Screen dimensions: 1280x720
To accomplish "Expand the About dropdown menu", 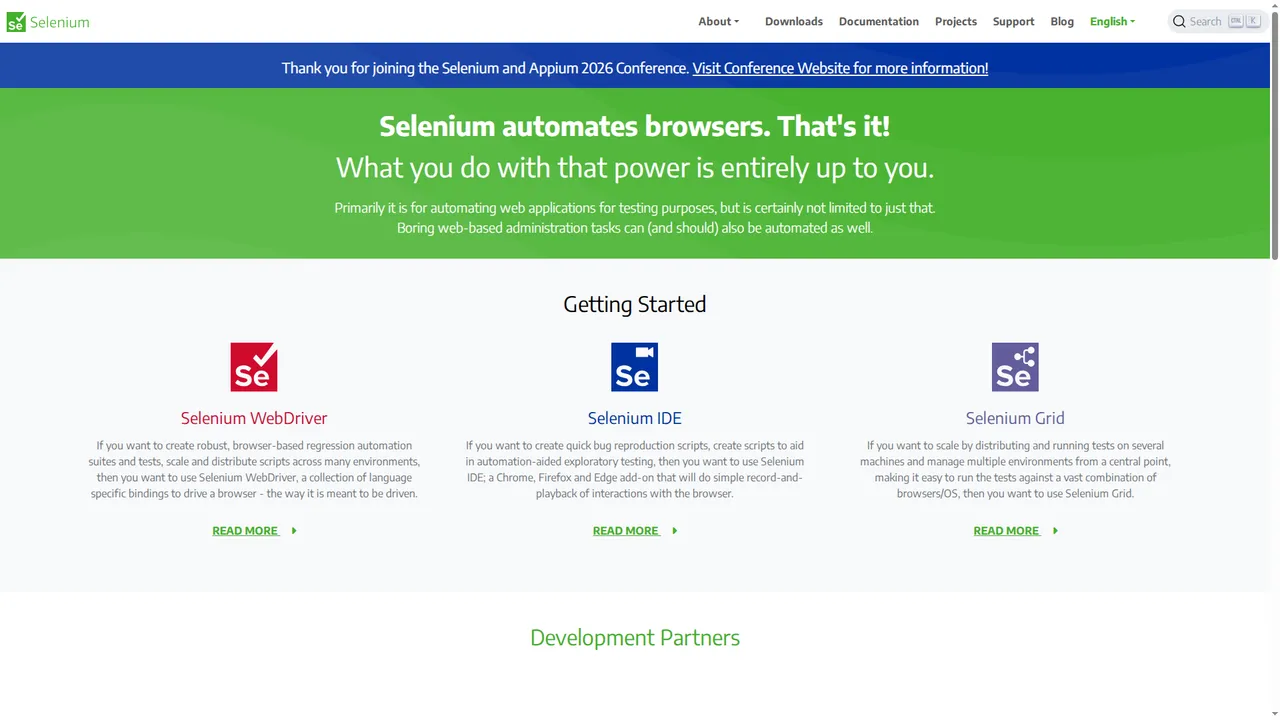I will (719, 21).
